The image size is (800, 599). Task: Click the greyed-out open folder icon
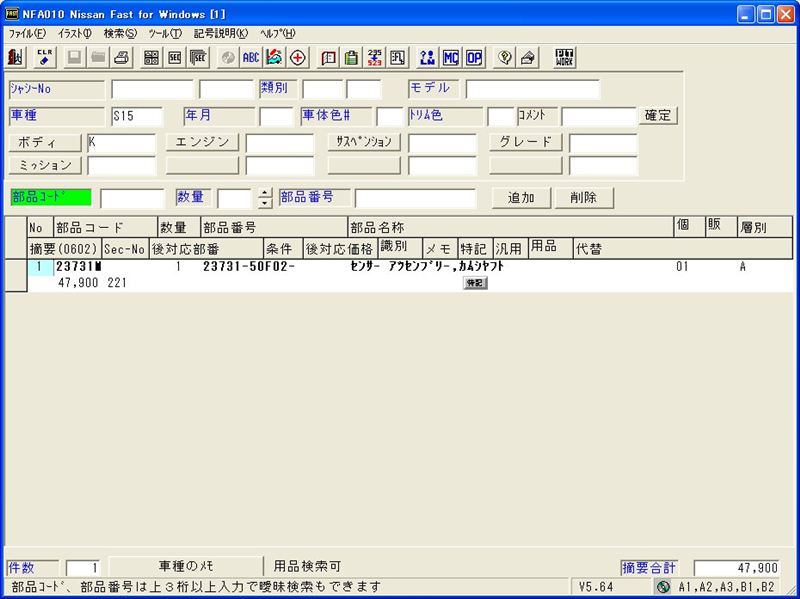(98, 58)
